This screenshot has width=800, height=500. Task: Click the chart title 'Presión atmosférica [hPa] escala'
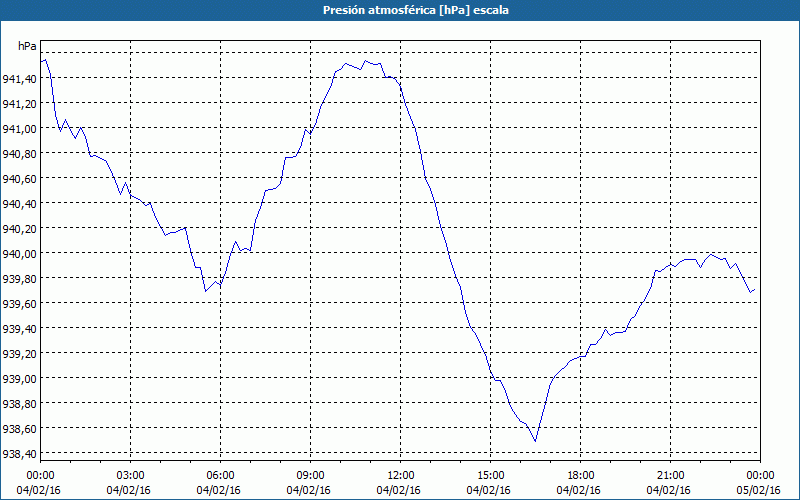(x=416, y=10)
